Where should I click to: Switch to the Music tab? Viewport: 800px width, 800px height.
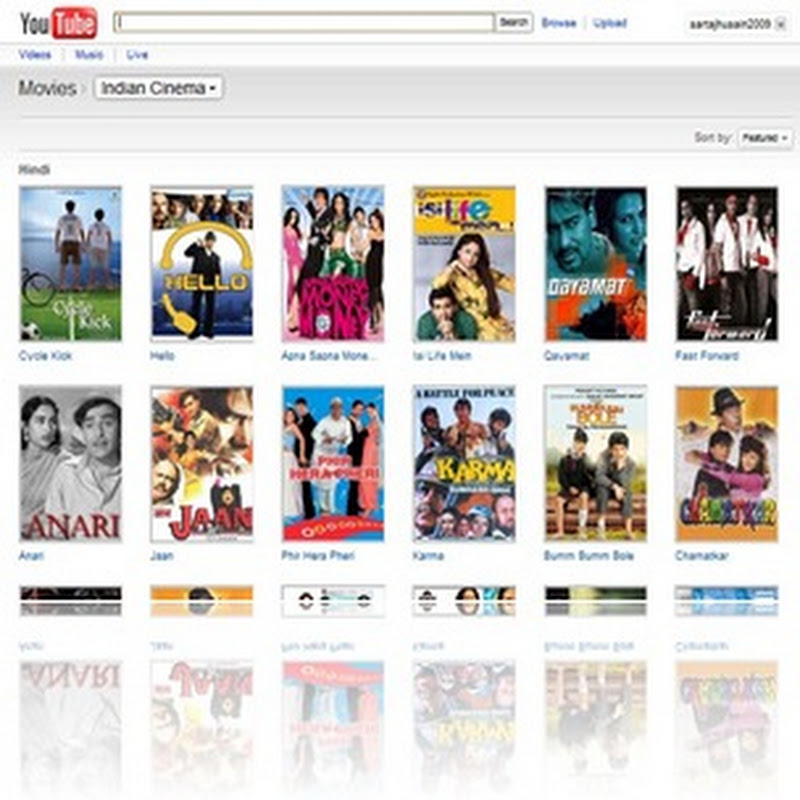click(x=89, y=55)
